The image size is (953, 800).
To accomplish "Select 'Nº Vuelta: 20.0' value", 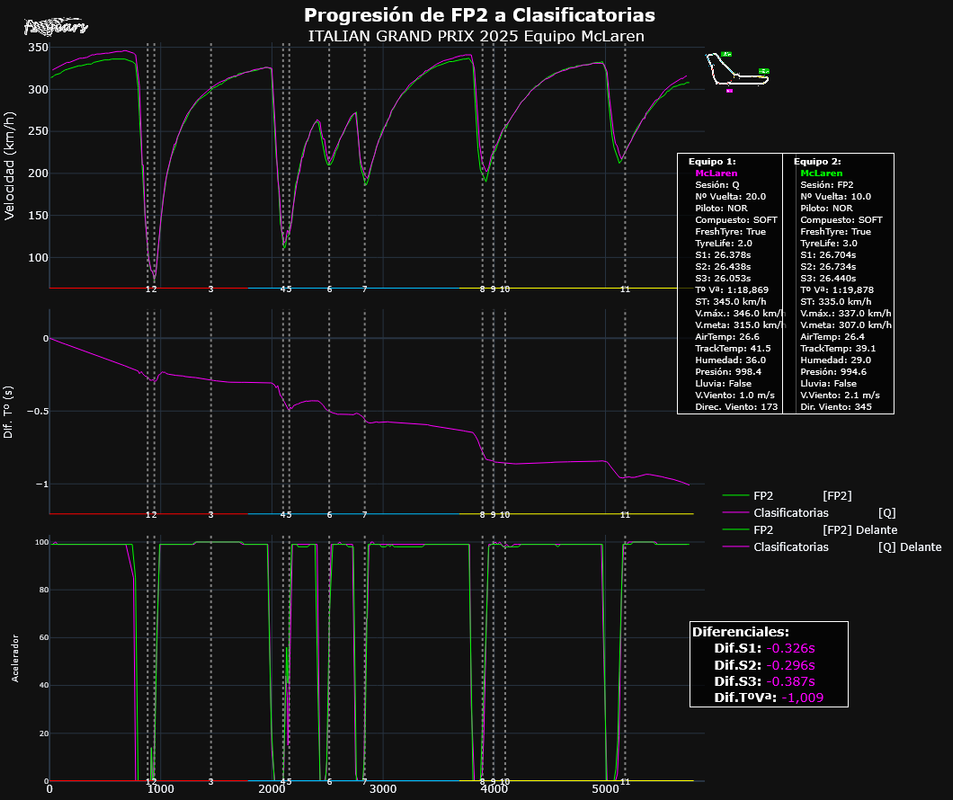I will click(x=731, y=196).
